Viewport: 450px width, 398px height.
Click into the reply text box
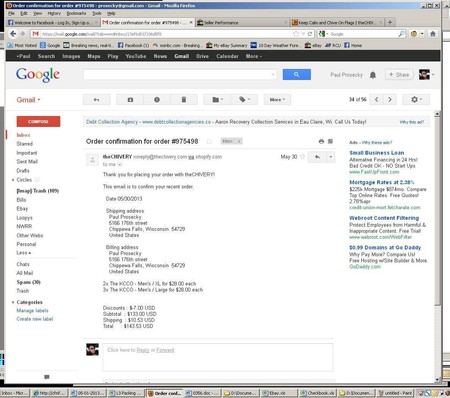click(x=218, y=357)
